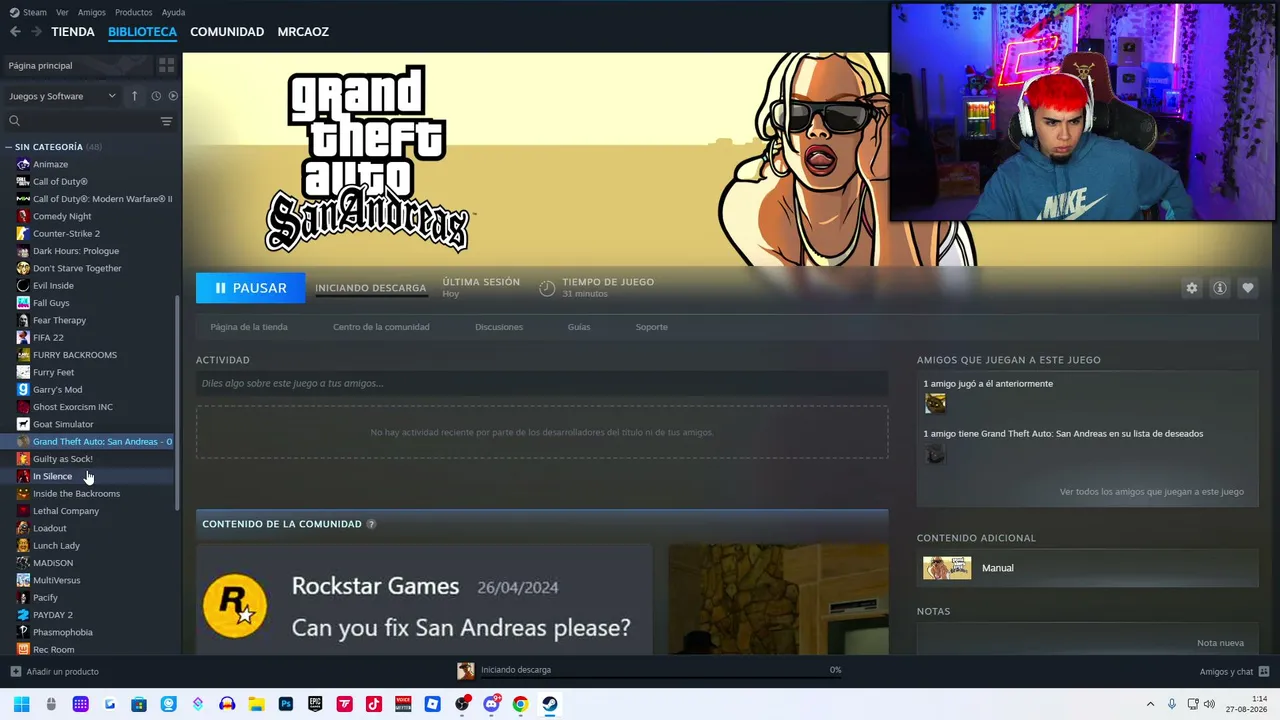1280x720 pixels.
Task: Open Centro de la comunidad link
Action: tap(381, 327)
